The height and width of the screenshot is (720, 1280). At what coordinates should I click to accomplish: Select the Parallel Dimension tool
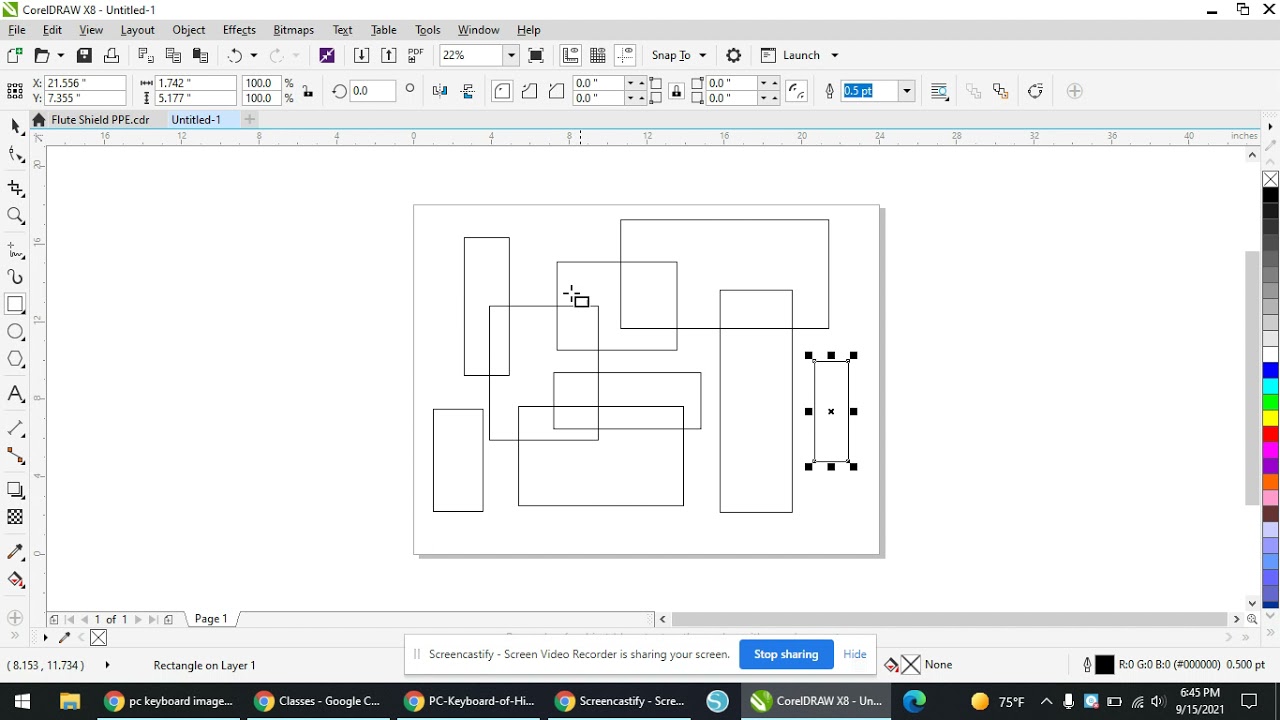(x=15, y=428)
